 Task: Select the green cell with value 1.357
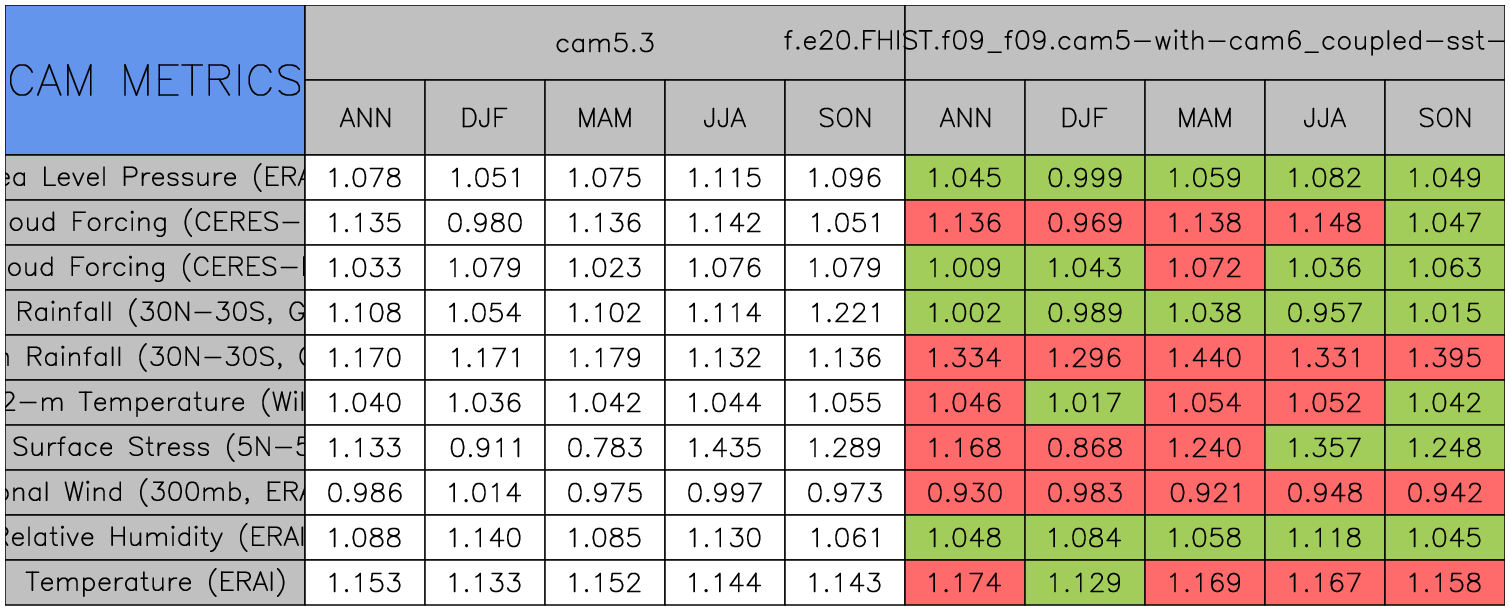1325,448
